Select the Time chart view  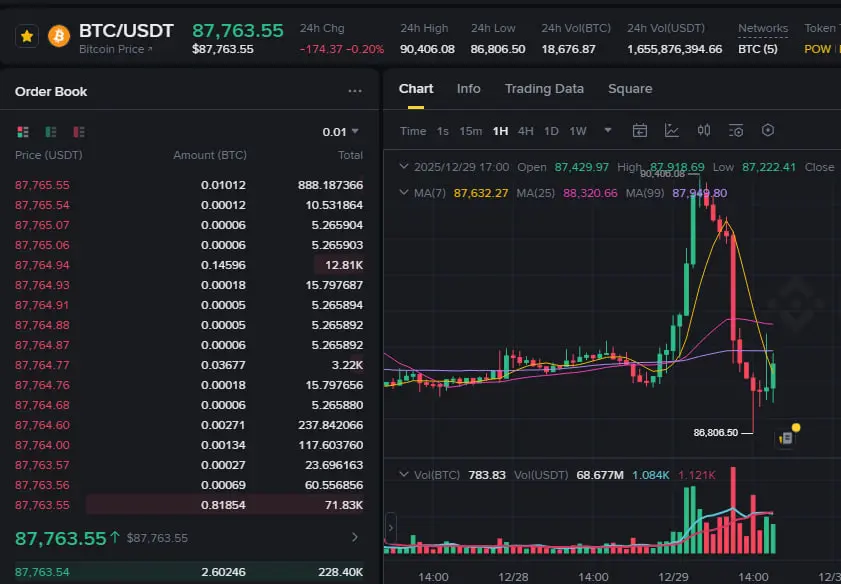[x=413, y=131]
